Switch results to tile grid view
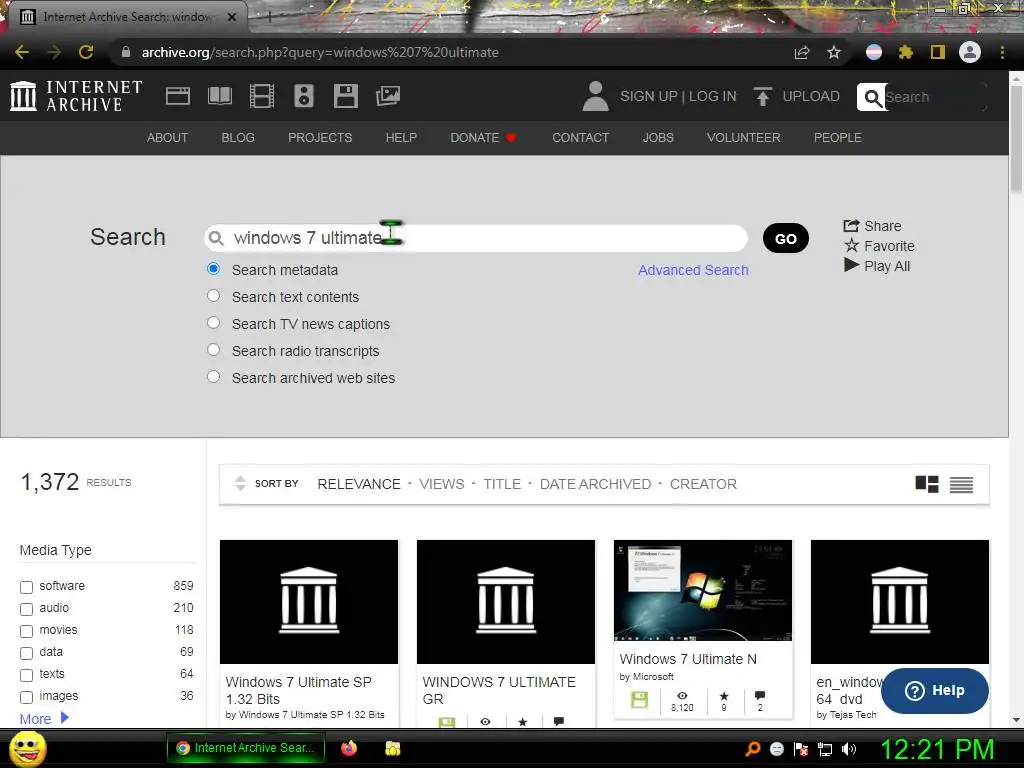 pyautogui.click(x=927, y=484)
